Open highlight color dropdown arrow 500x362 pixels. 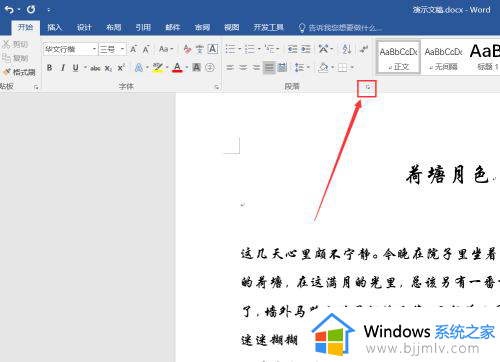(167, 68)
